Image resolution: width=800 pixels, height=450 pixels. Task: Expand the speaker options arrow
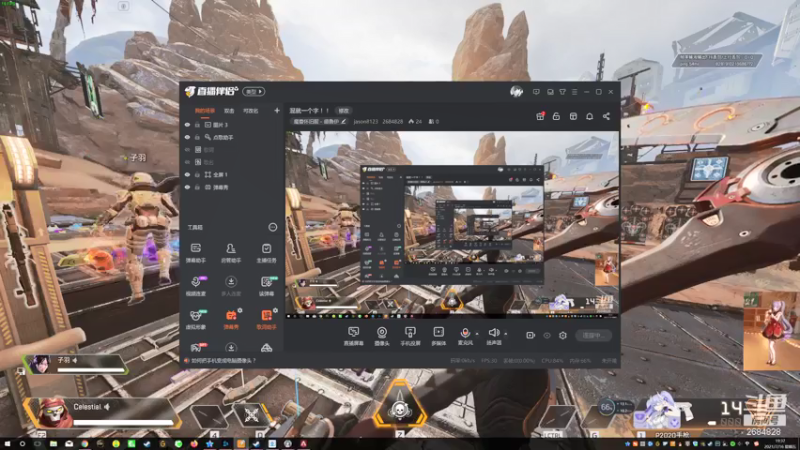click(x=506, y=334)
